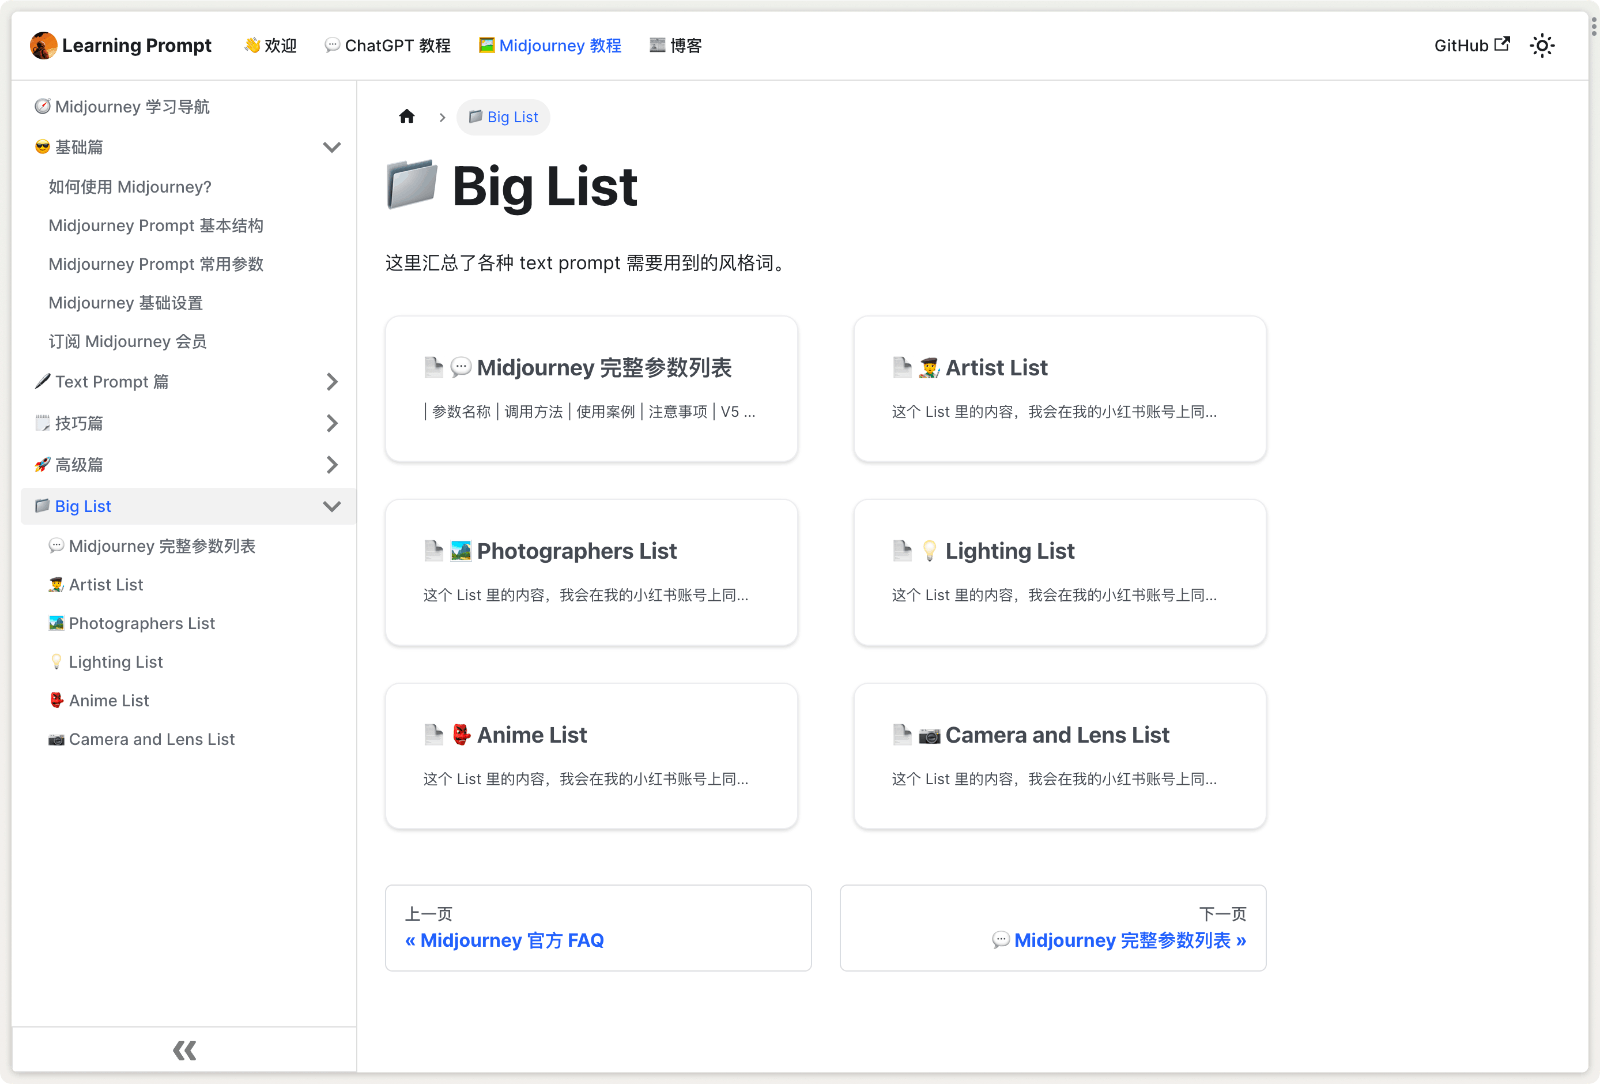Open the 欢迎 nav tab
The height and width of the screenshot is (1084, 1600).
tap(270, 45)
